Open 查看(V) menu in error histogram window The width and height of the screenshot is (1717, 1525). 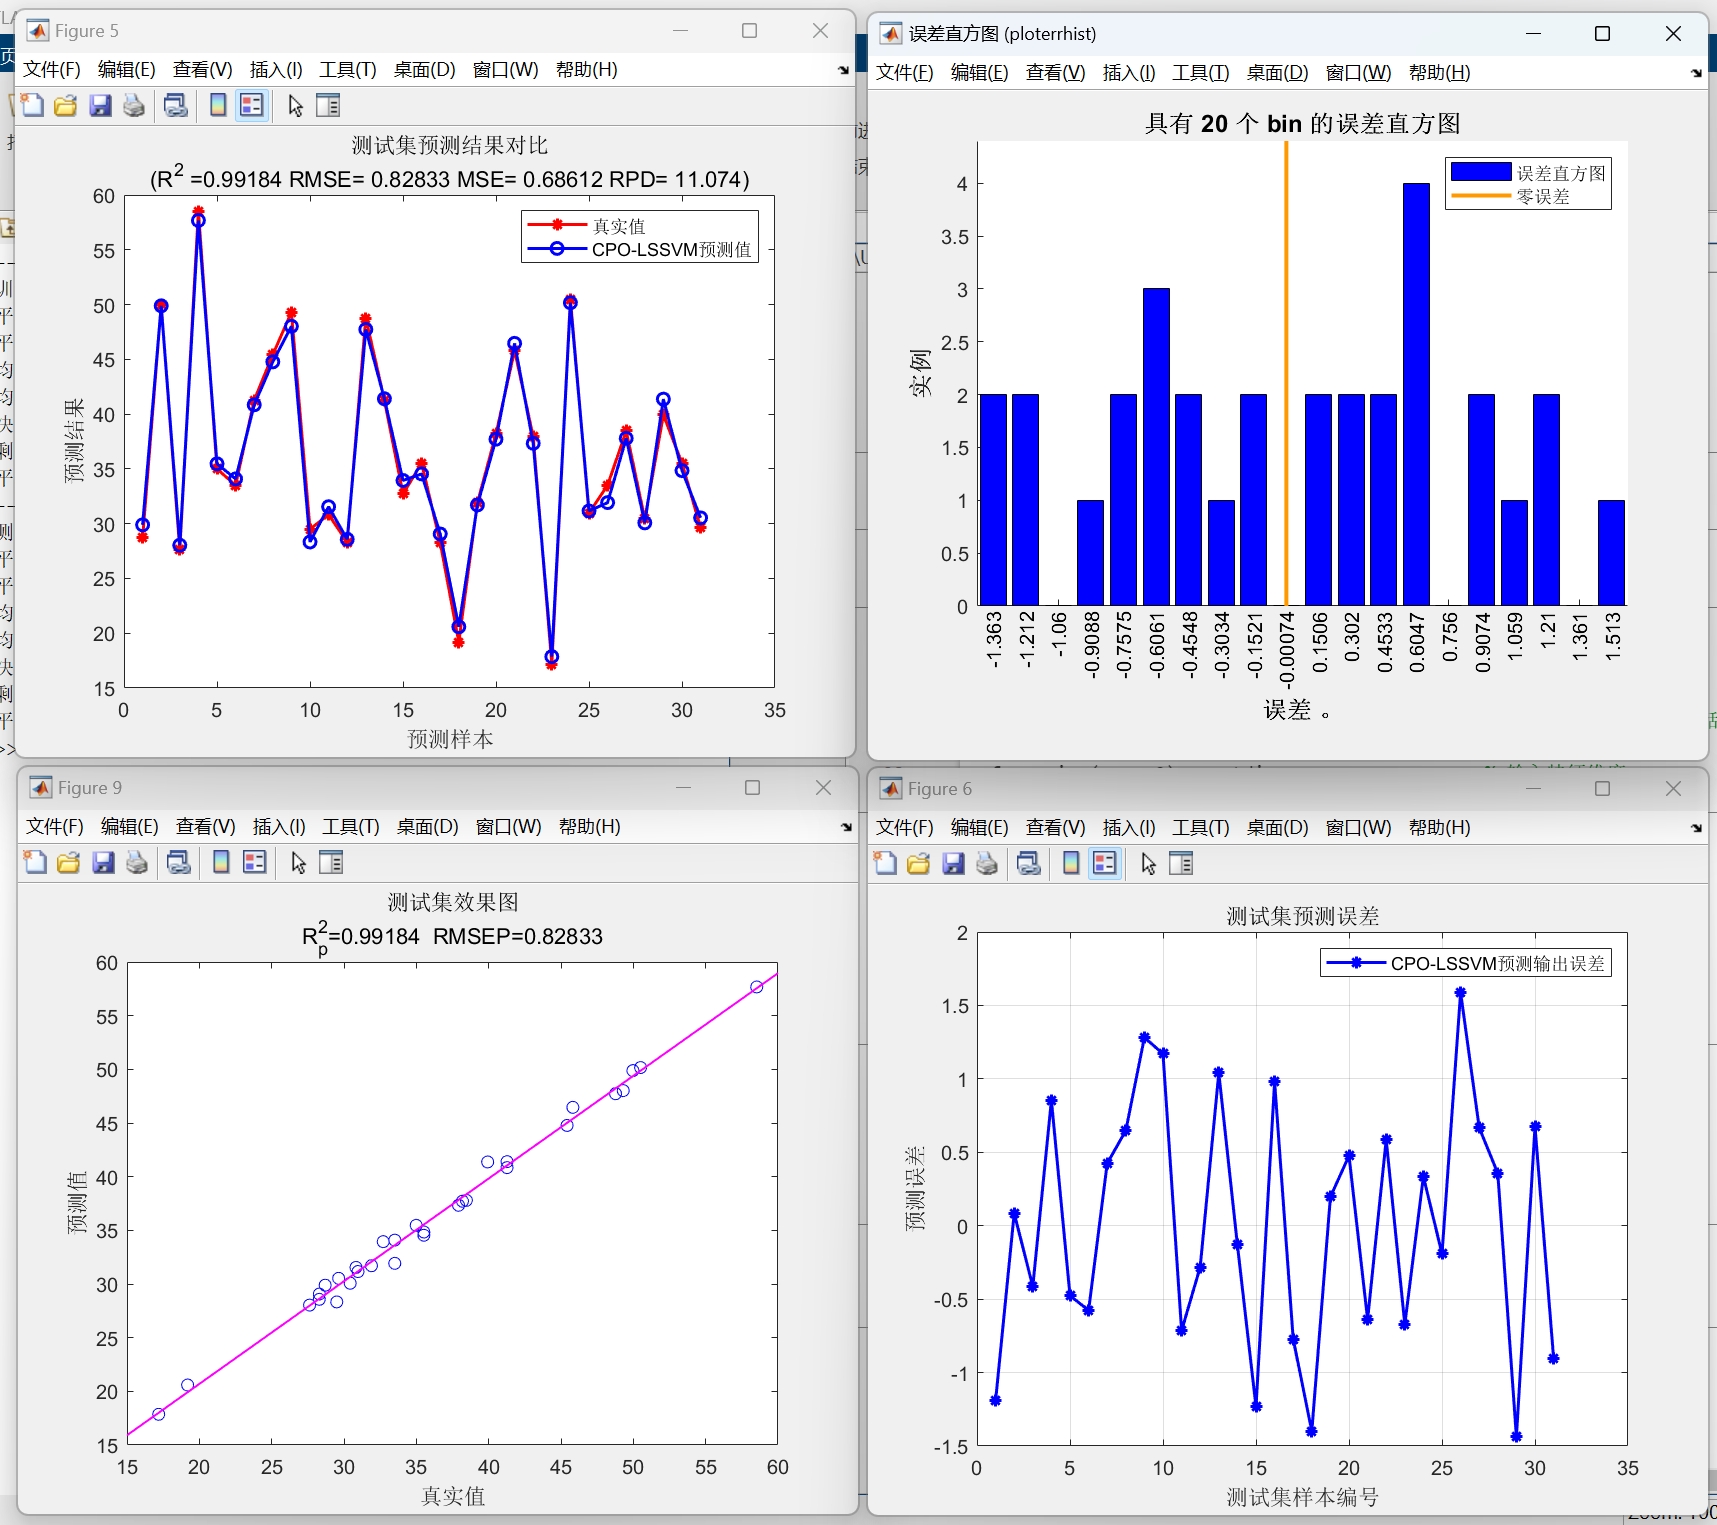1055,72
